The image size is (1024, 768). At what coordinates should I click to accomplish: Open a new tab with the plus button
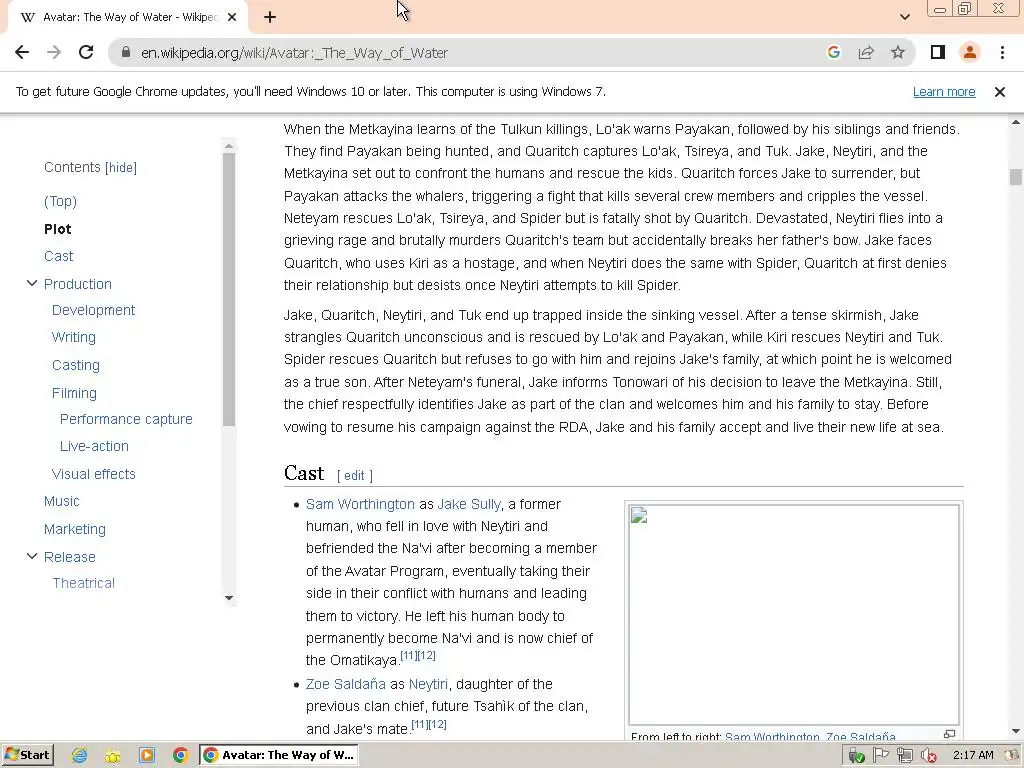click(270, 18)
